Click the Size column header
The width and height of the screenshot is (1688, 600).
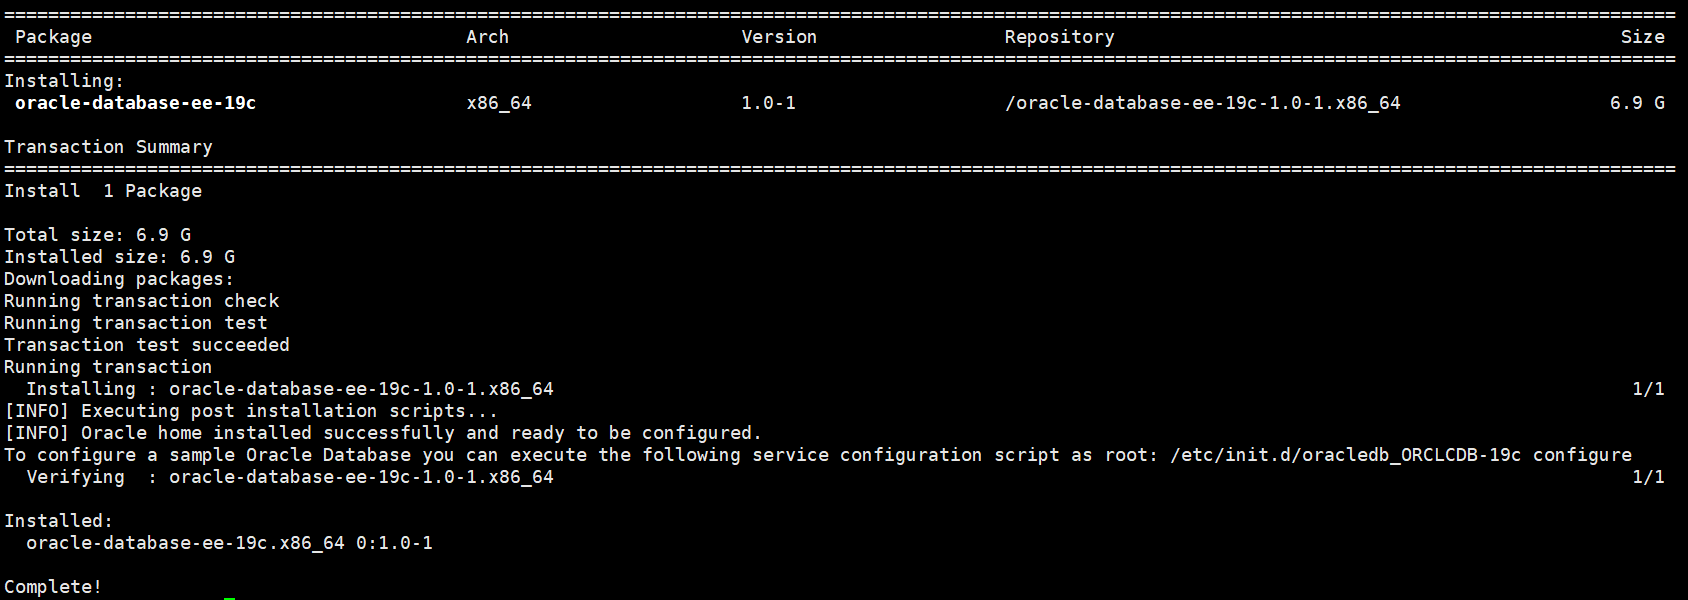click(x=1642, y=37)
